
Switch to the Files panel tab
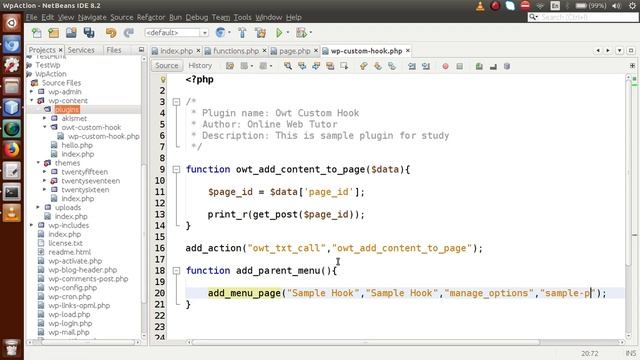click(x=113, y=50)
